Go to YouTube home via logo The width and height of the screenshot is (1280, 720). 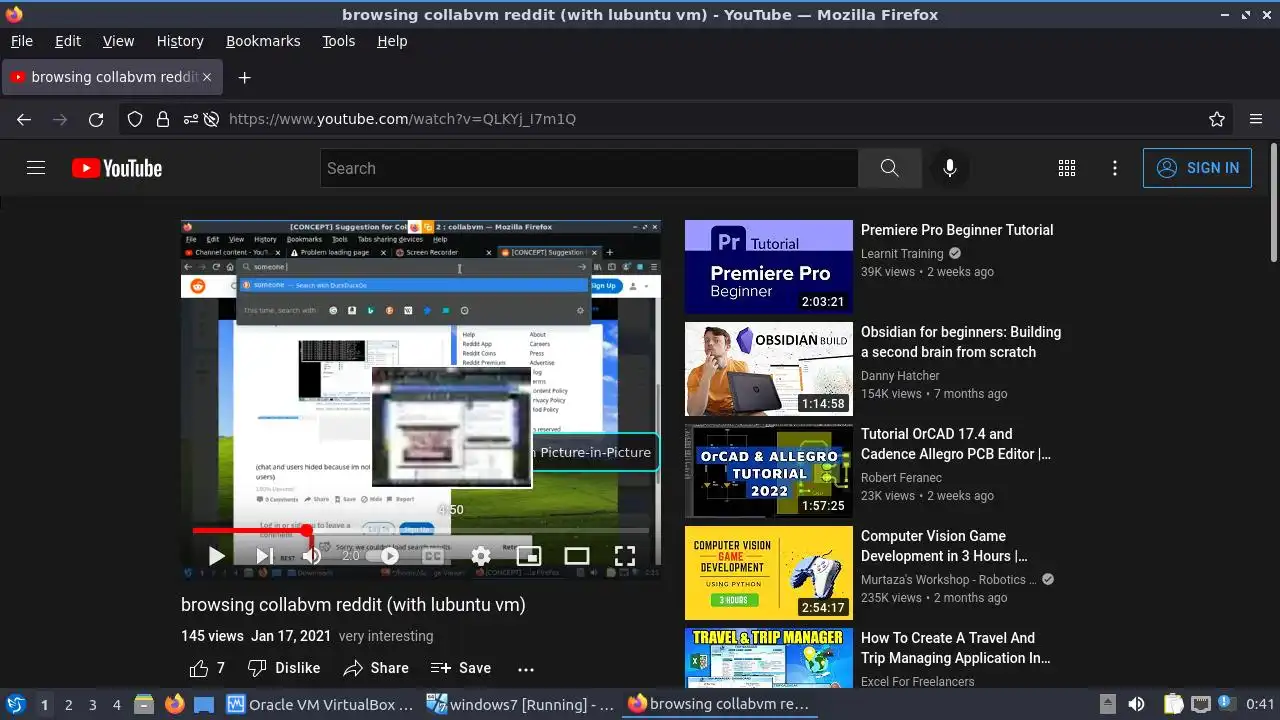(x=117, y=168)
